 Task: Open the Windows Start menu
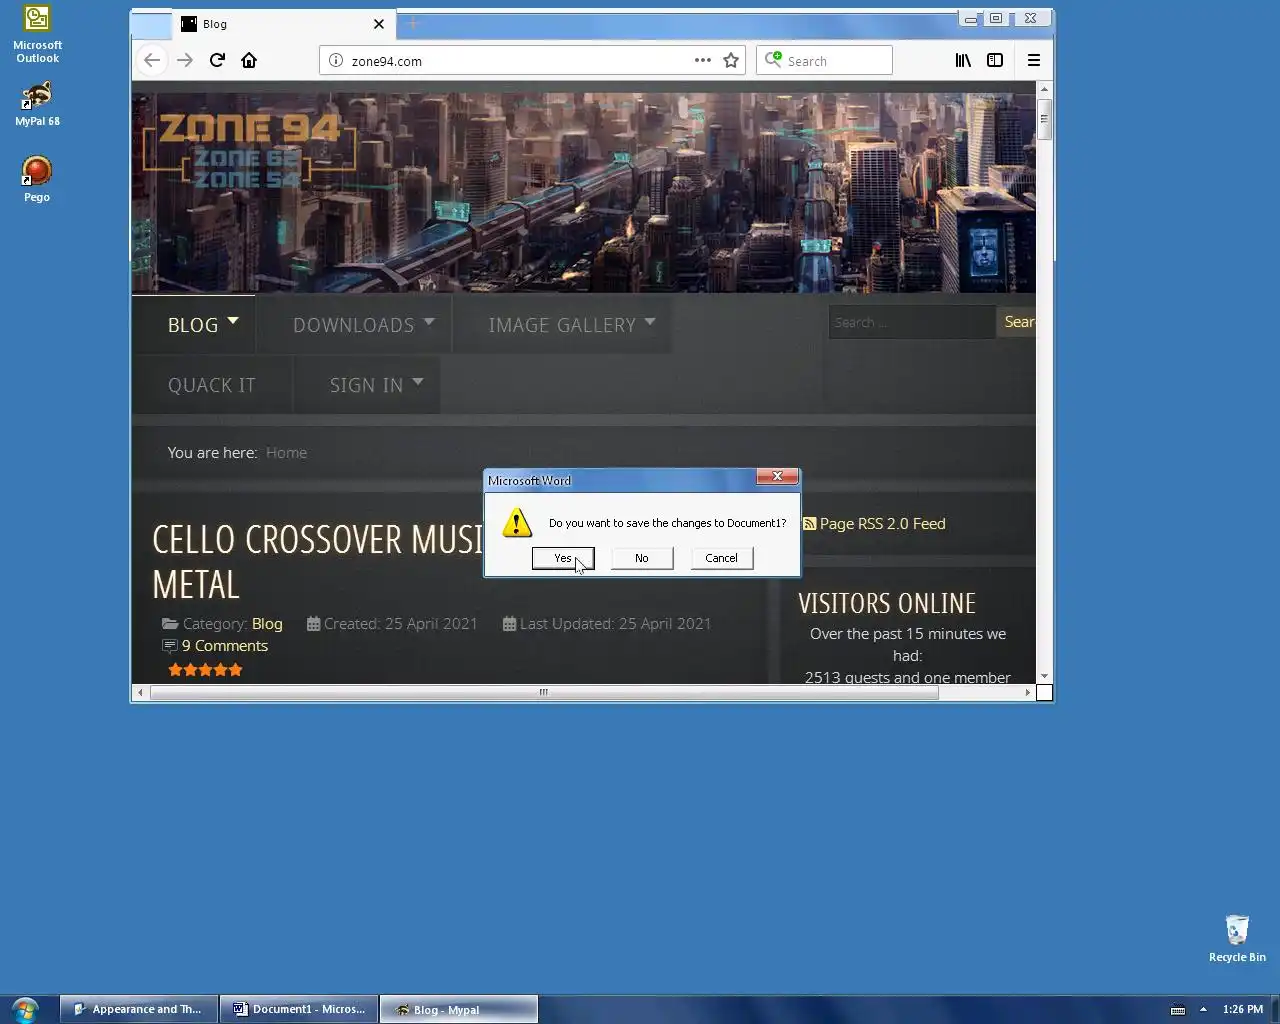(25, 1009)
